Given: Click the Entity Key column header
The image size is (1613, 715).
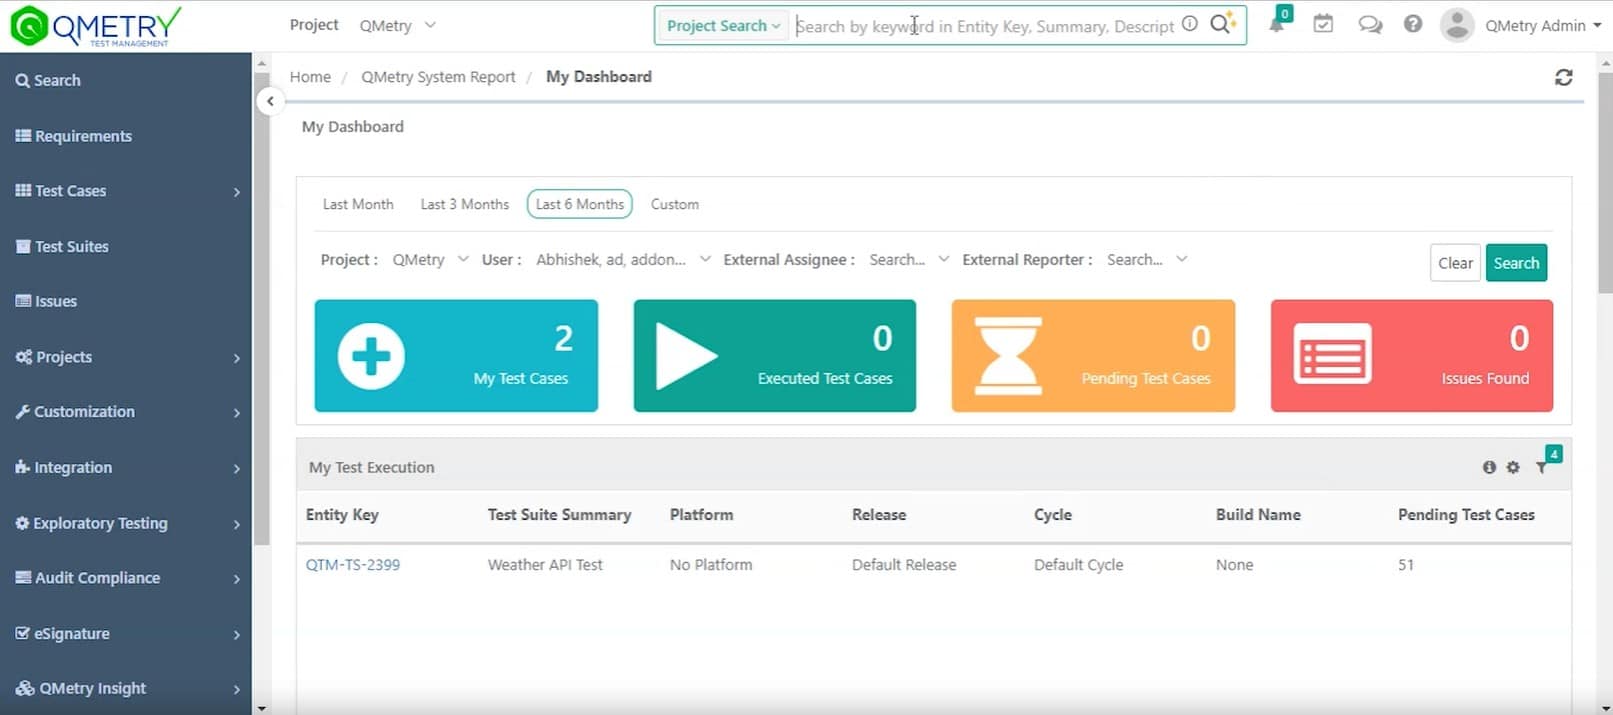Looking at the screenshot, I should (342, 515).
